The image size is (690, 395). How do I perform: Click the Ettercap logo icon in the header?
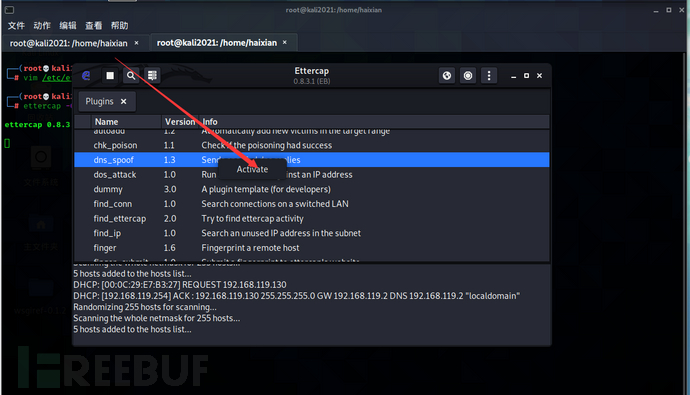(x=86, y=76)
